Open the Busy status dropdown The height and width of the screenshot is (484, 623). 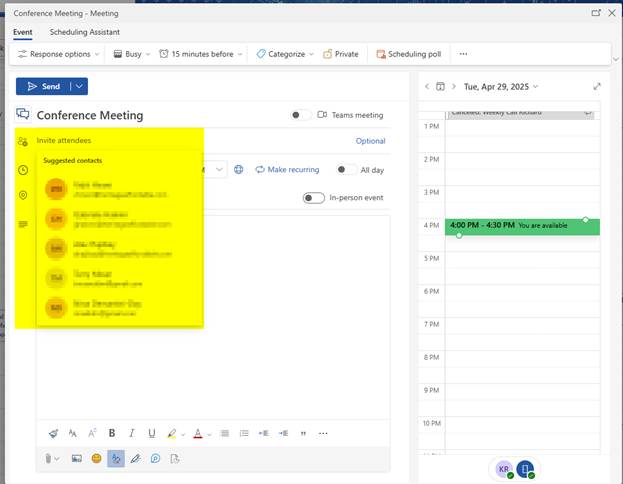click(x=132, y=54)
